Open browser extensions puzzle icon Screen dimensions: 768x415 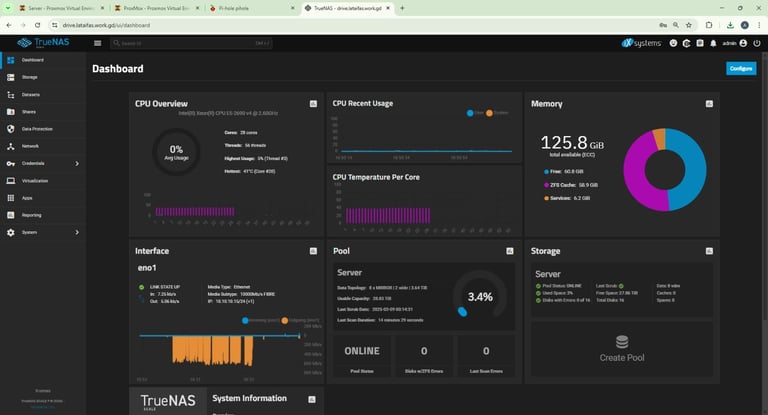[x=709, y=25]
